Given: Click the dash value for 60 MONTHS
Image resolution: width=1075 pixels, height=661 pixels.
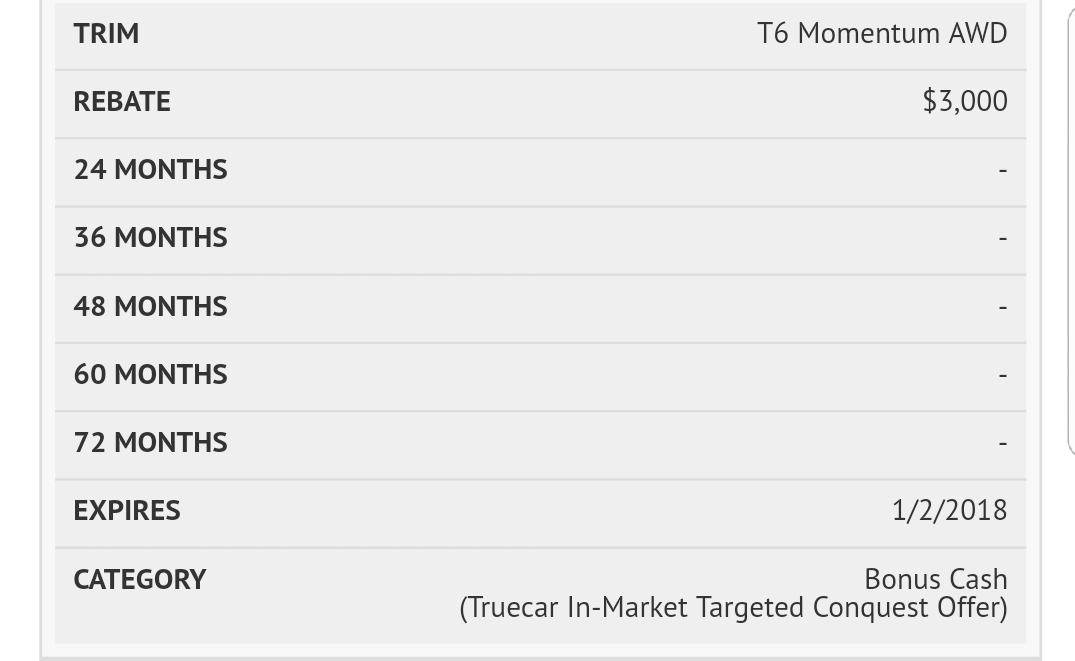Looking at the screenshot, I should click(1003, 374).
